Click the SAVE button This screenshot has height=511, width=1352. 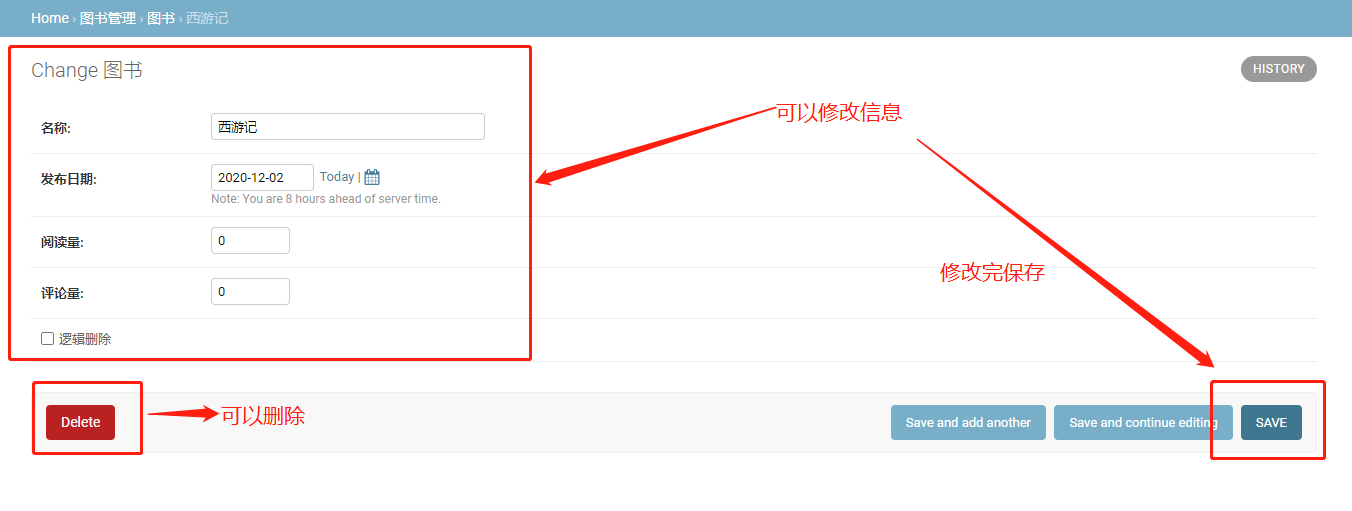1271,422
